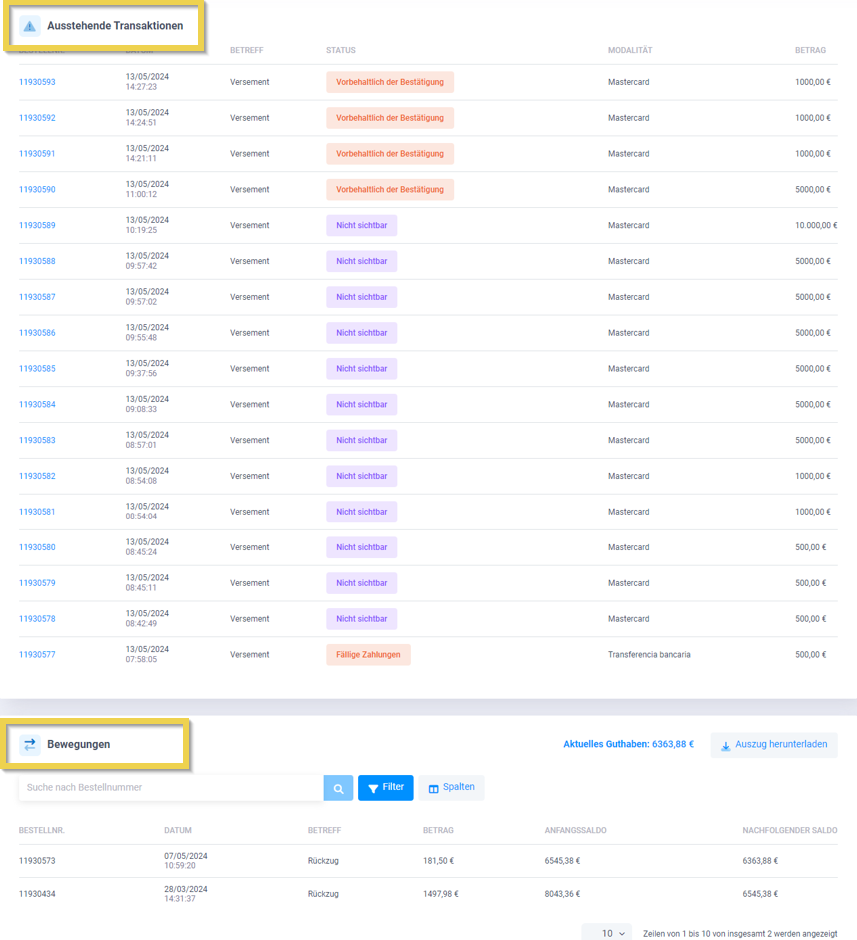Click the warning icon beside Ausstehende Transaktionen
Viewport: 857px width, 940px height.
click(x=30, y=26)
